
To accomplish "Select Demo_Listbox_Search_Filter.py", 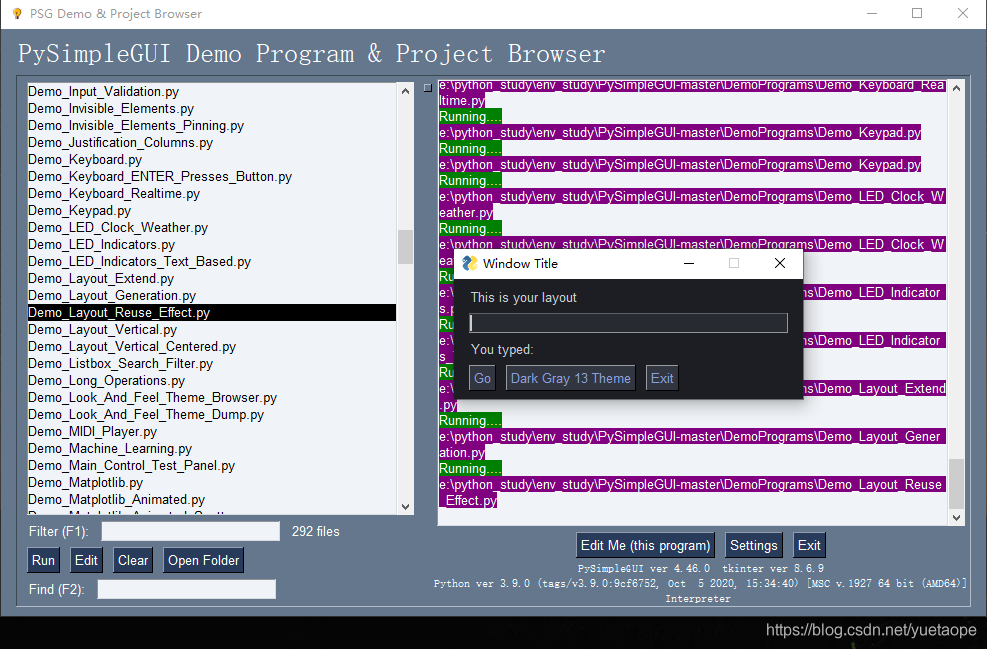I will (x=212, y=363).
